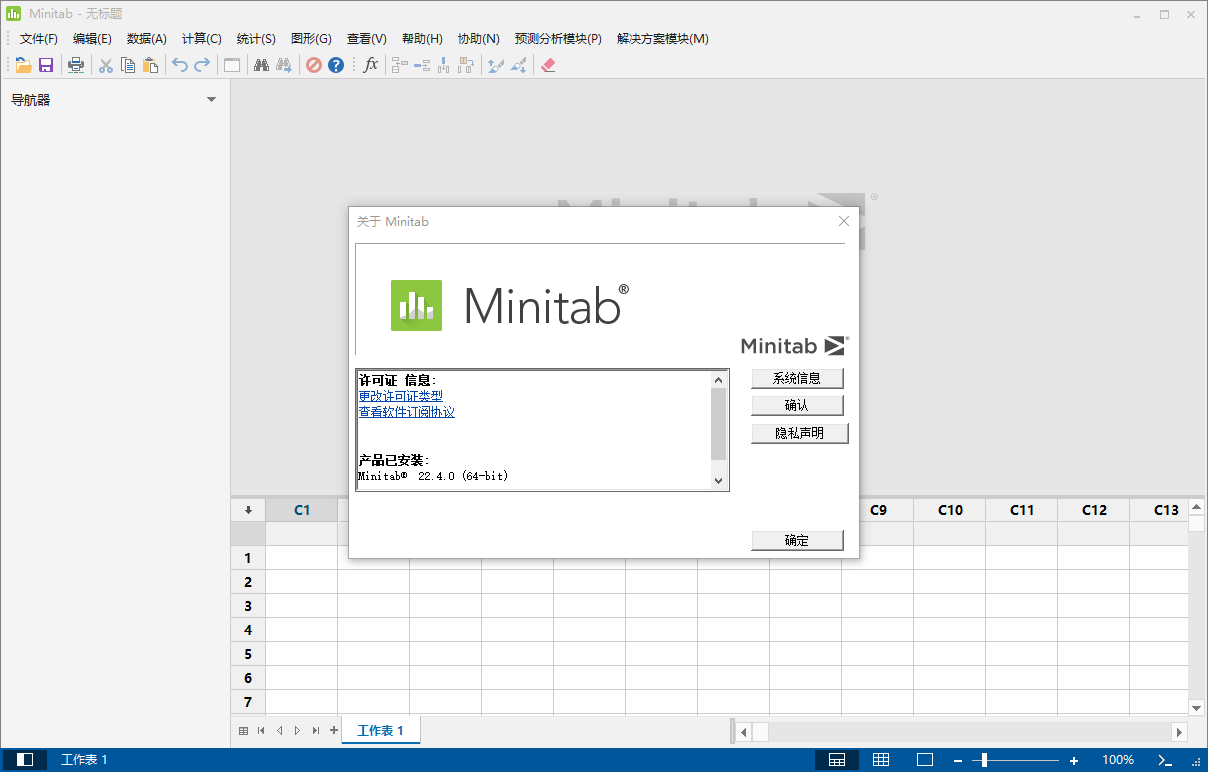Screen dimensions: 1208x772
Task: Click the 系统信息 button
Action: click(797, 379)
